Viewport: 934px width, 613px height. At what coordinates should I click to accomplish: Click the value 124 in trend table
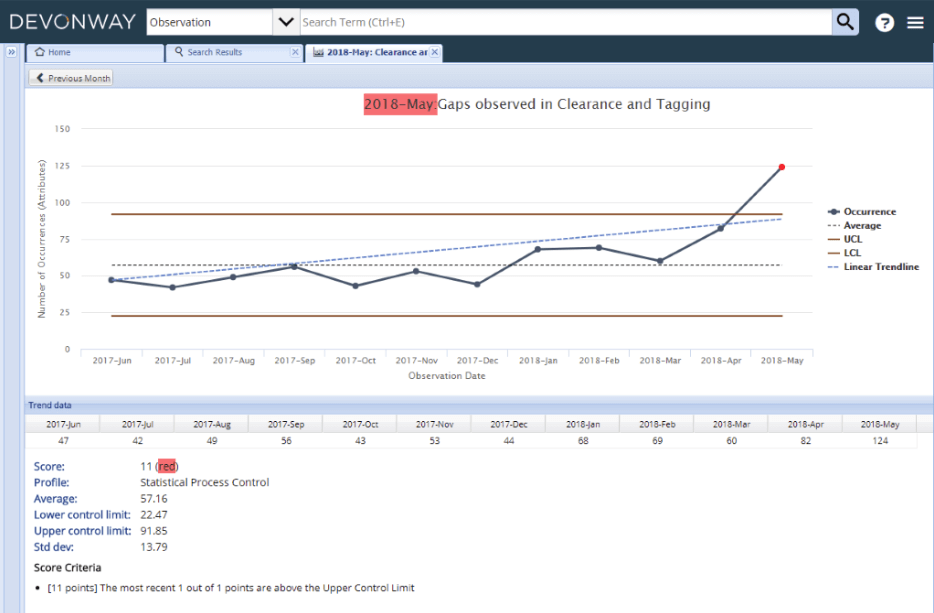pos(880,440)
